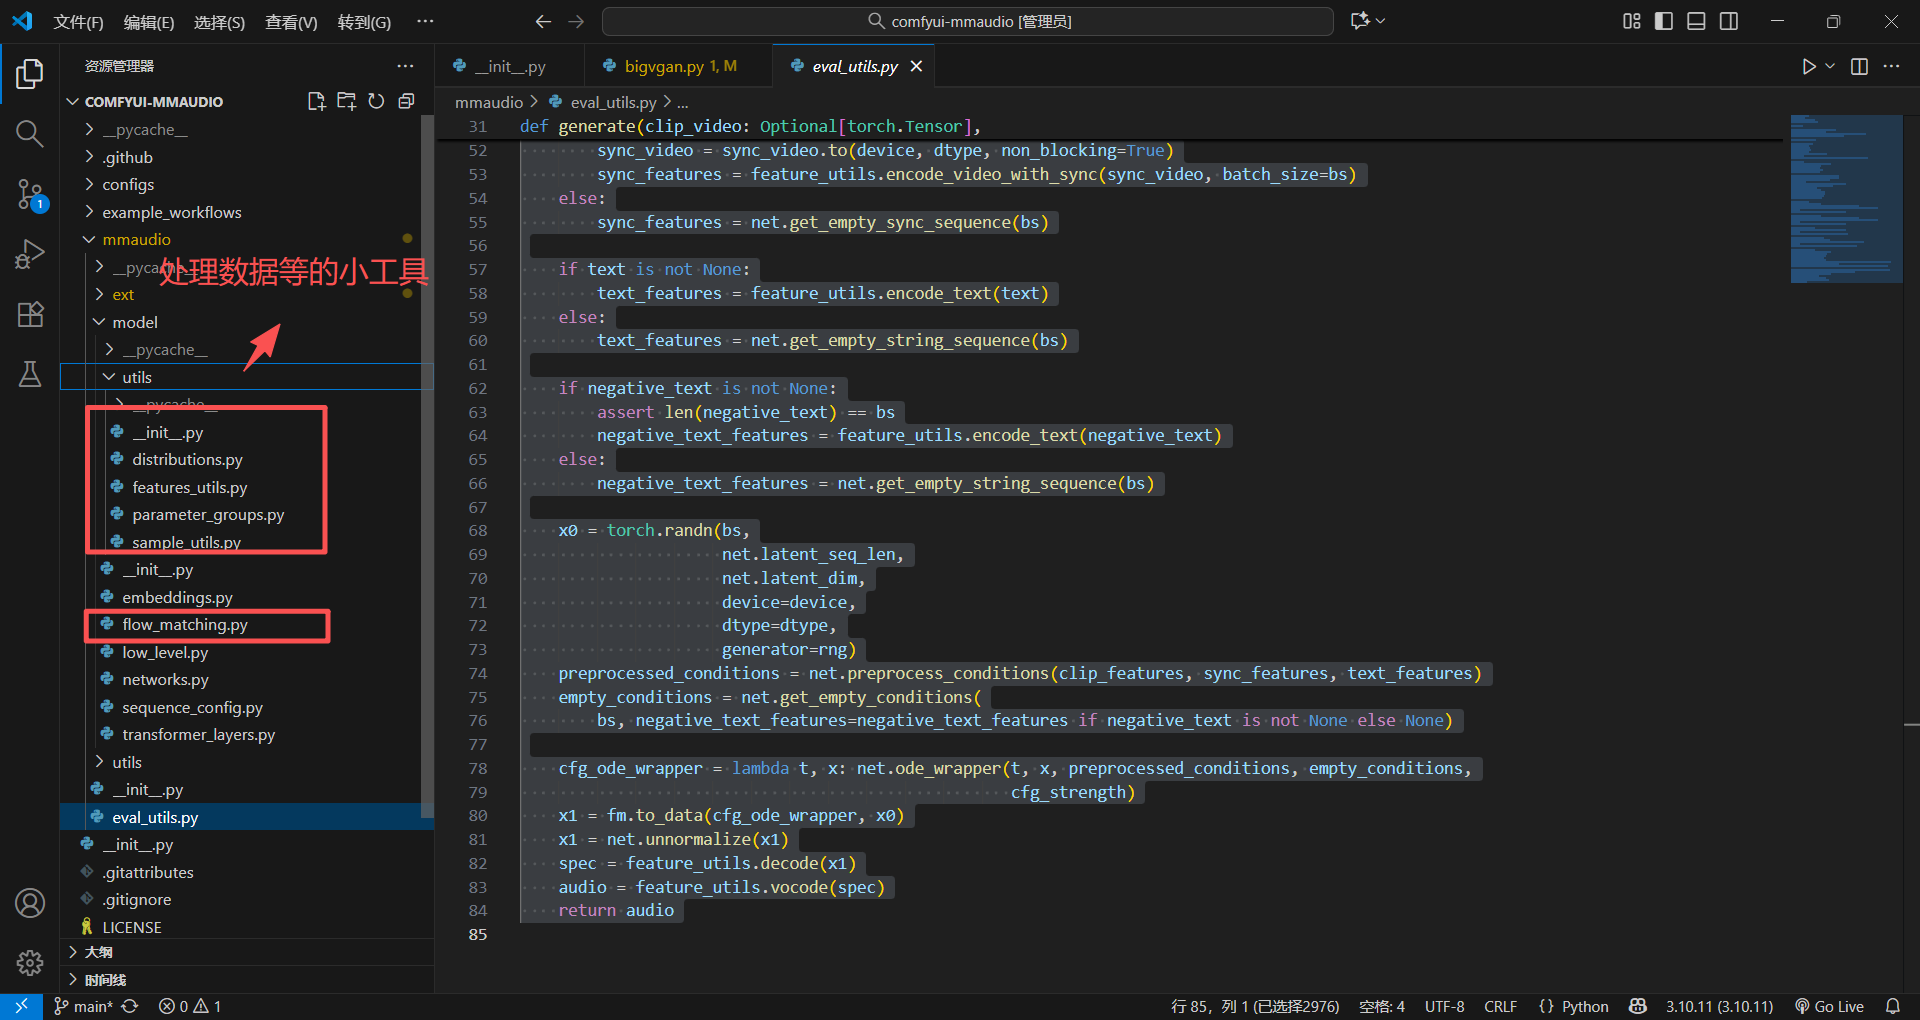Open features_utils.py file
The image size is (1920, 1020).
(189, 487)
